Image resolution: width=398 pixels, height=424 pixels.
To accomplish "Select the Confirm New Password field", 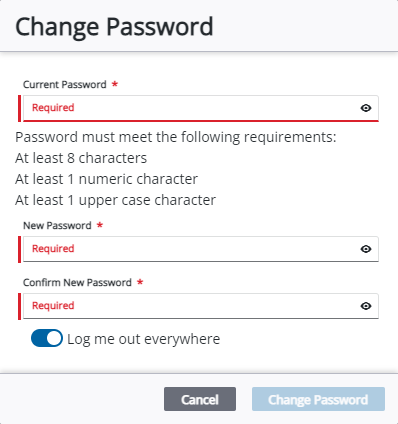I will coord(201,306).
